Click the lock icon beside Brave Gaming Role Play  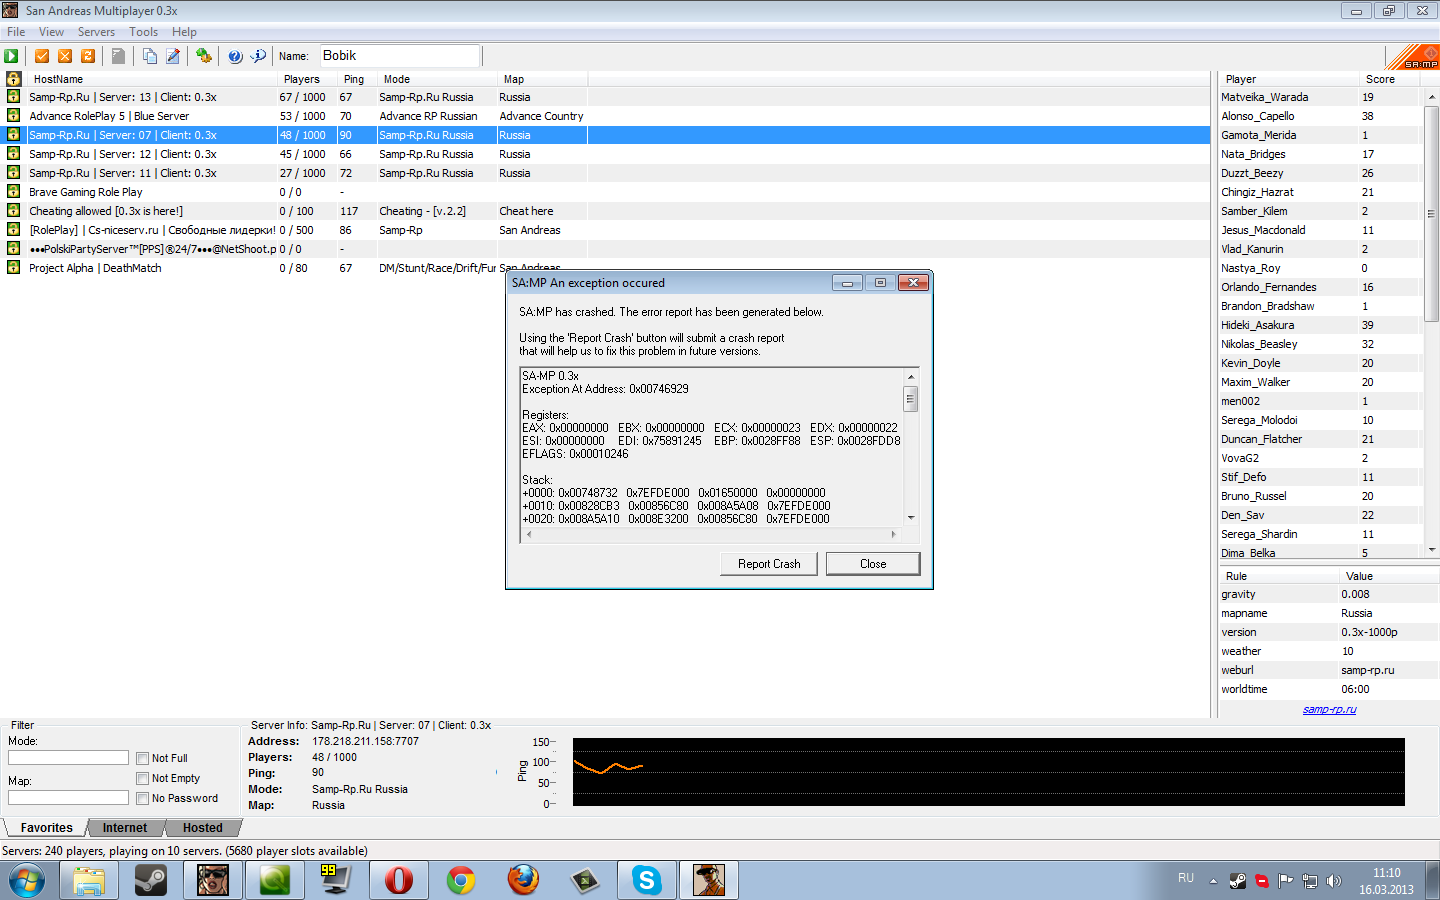point(13,192)
